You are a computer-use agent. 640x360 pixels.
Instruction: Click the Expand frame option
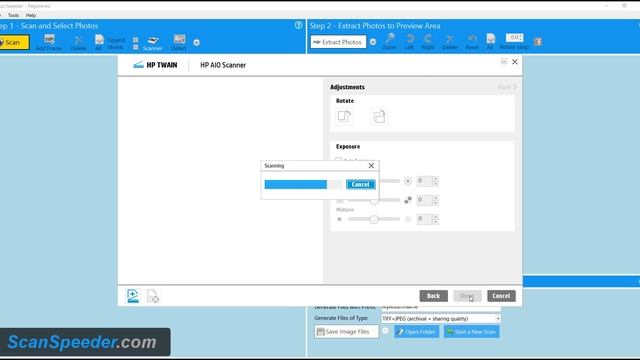[x=116, y=40]
